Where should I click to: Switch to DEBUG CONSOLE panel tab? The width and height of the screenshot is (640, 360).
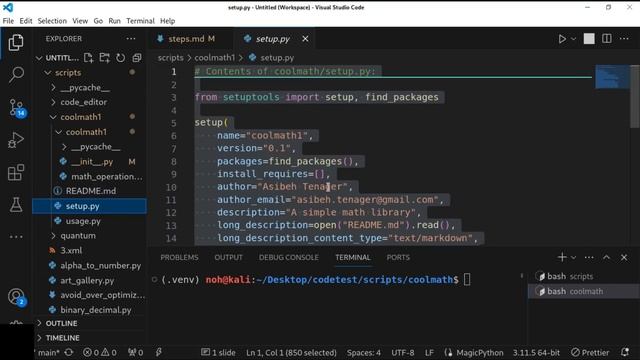[x=289, y=258]
